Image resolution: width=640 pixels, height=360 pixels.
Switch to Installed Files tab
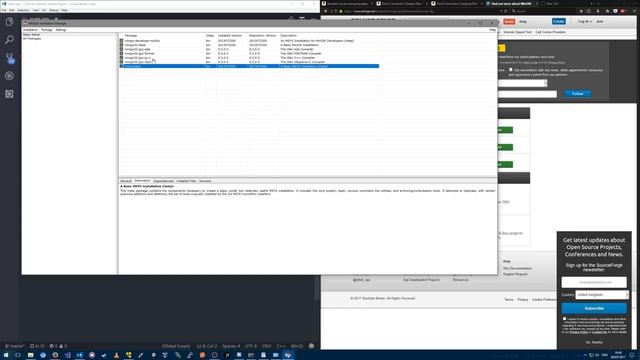coord(187,181)
